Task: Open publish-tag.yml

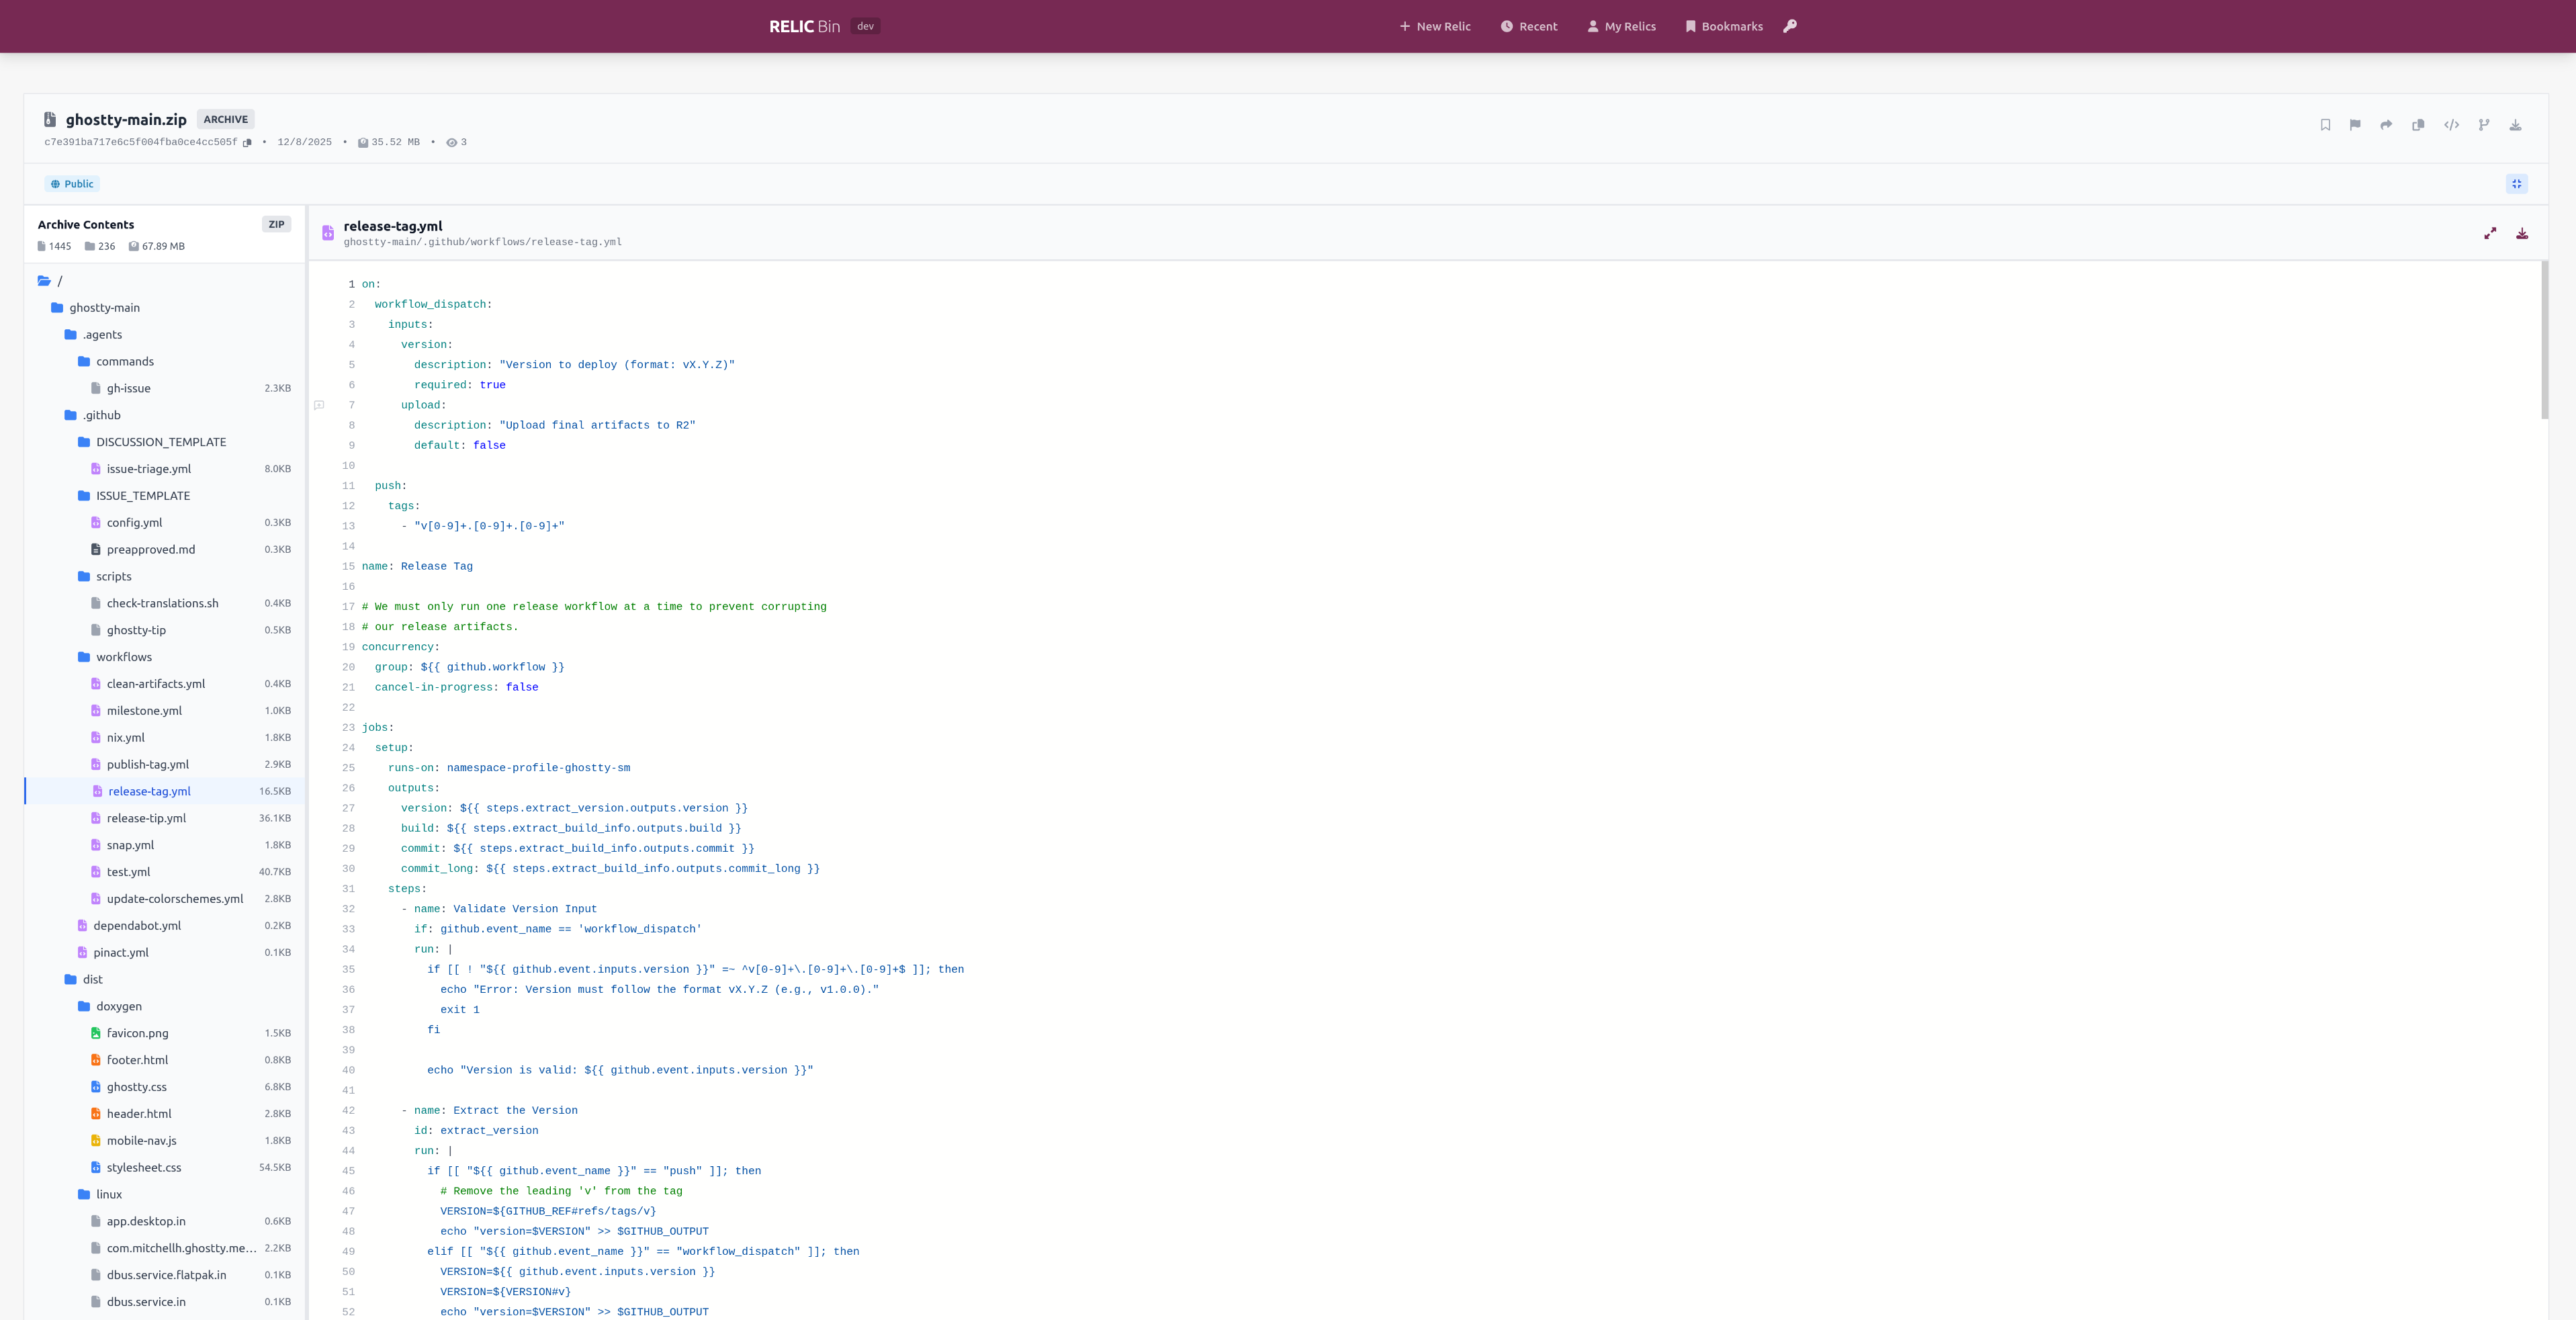Action: 164,765
